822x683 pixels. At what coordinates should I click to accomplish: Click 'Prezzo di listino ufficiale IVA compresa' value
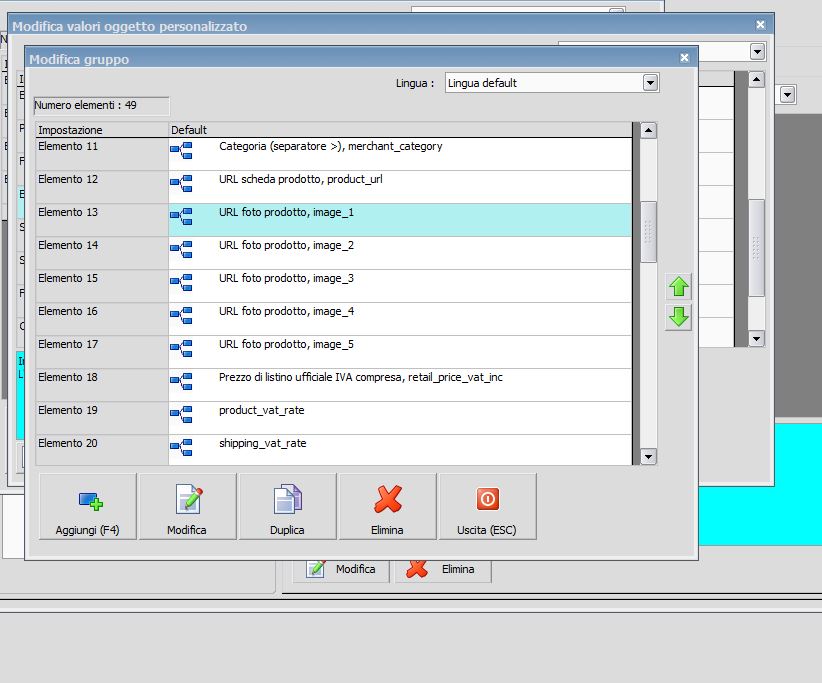click(361, 377)
